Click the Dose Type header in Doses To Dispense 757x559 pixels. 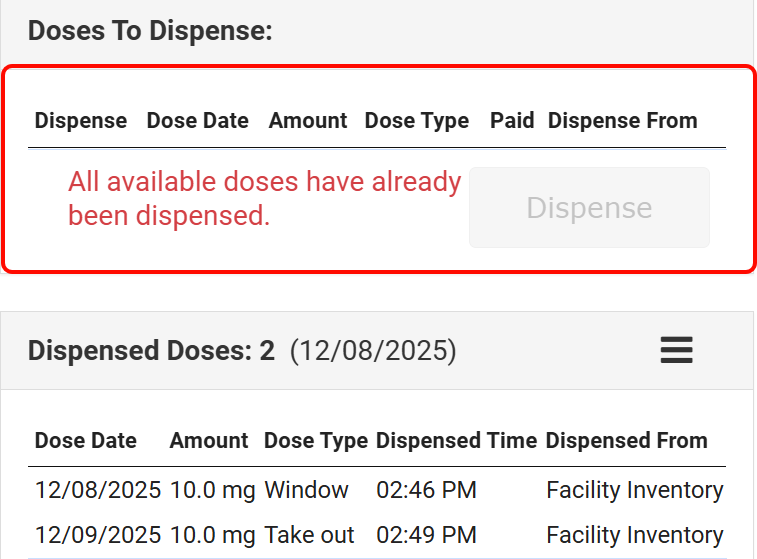click(x=416, y=121)
